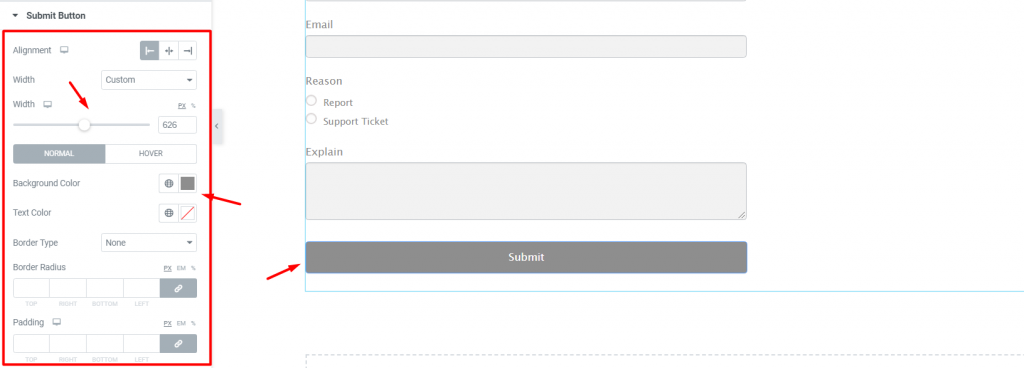The height and width of the screenshot is (368, 1024).
Task: Select the Report radio option
Action: click(312, 100)
